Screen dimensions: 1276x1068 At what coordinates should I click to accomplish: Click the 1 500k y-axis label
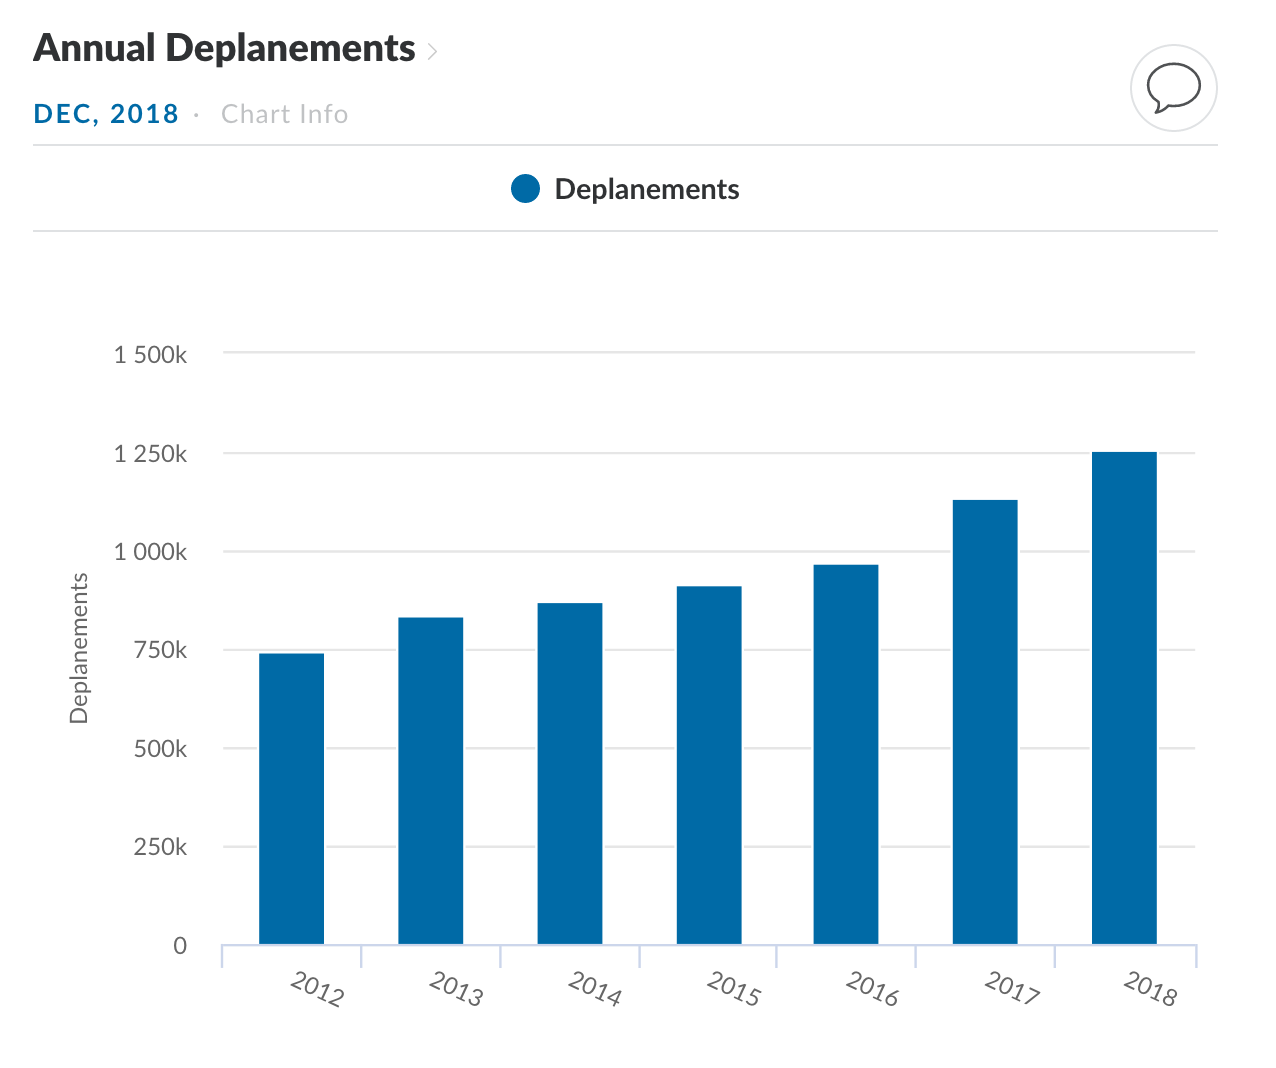[x=150, y=355]
